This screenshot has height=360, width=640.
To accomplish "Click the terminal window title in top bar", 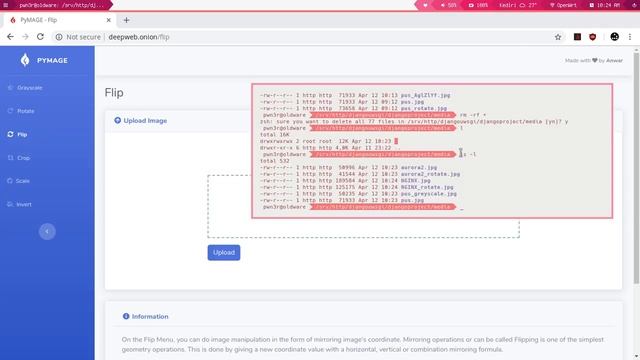I will [x=61, y=5].
